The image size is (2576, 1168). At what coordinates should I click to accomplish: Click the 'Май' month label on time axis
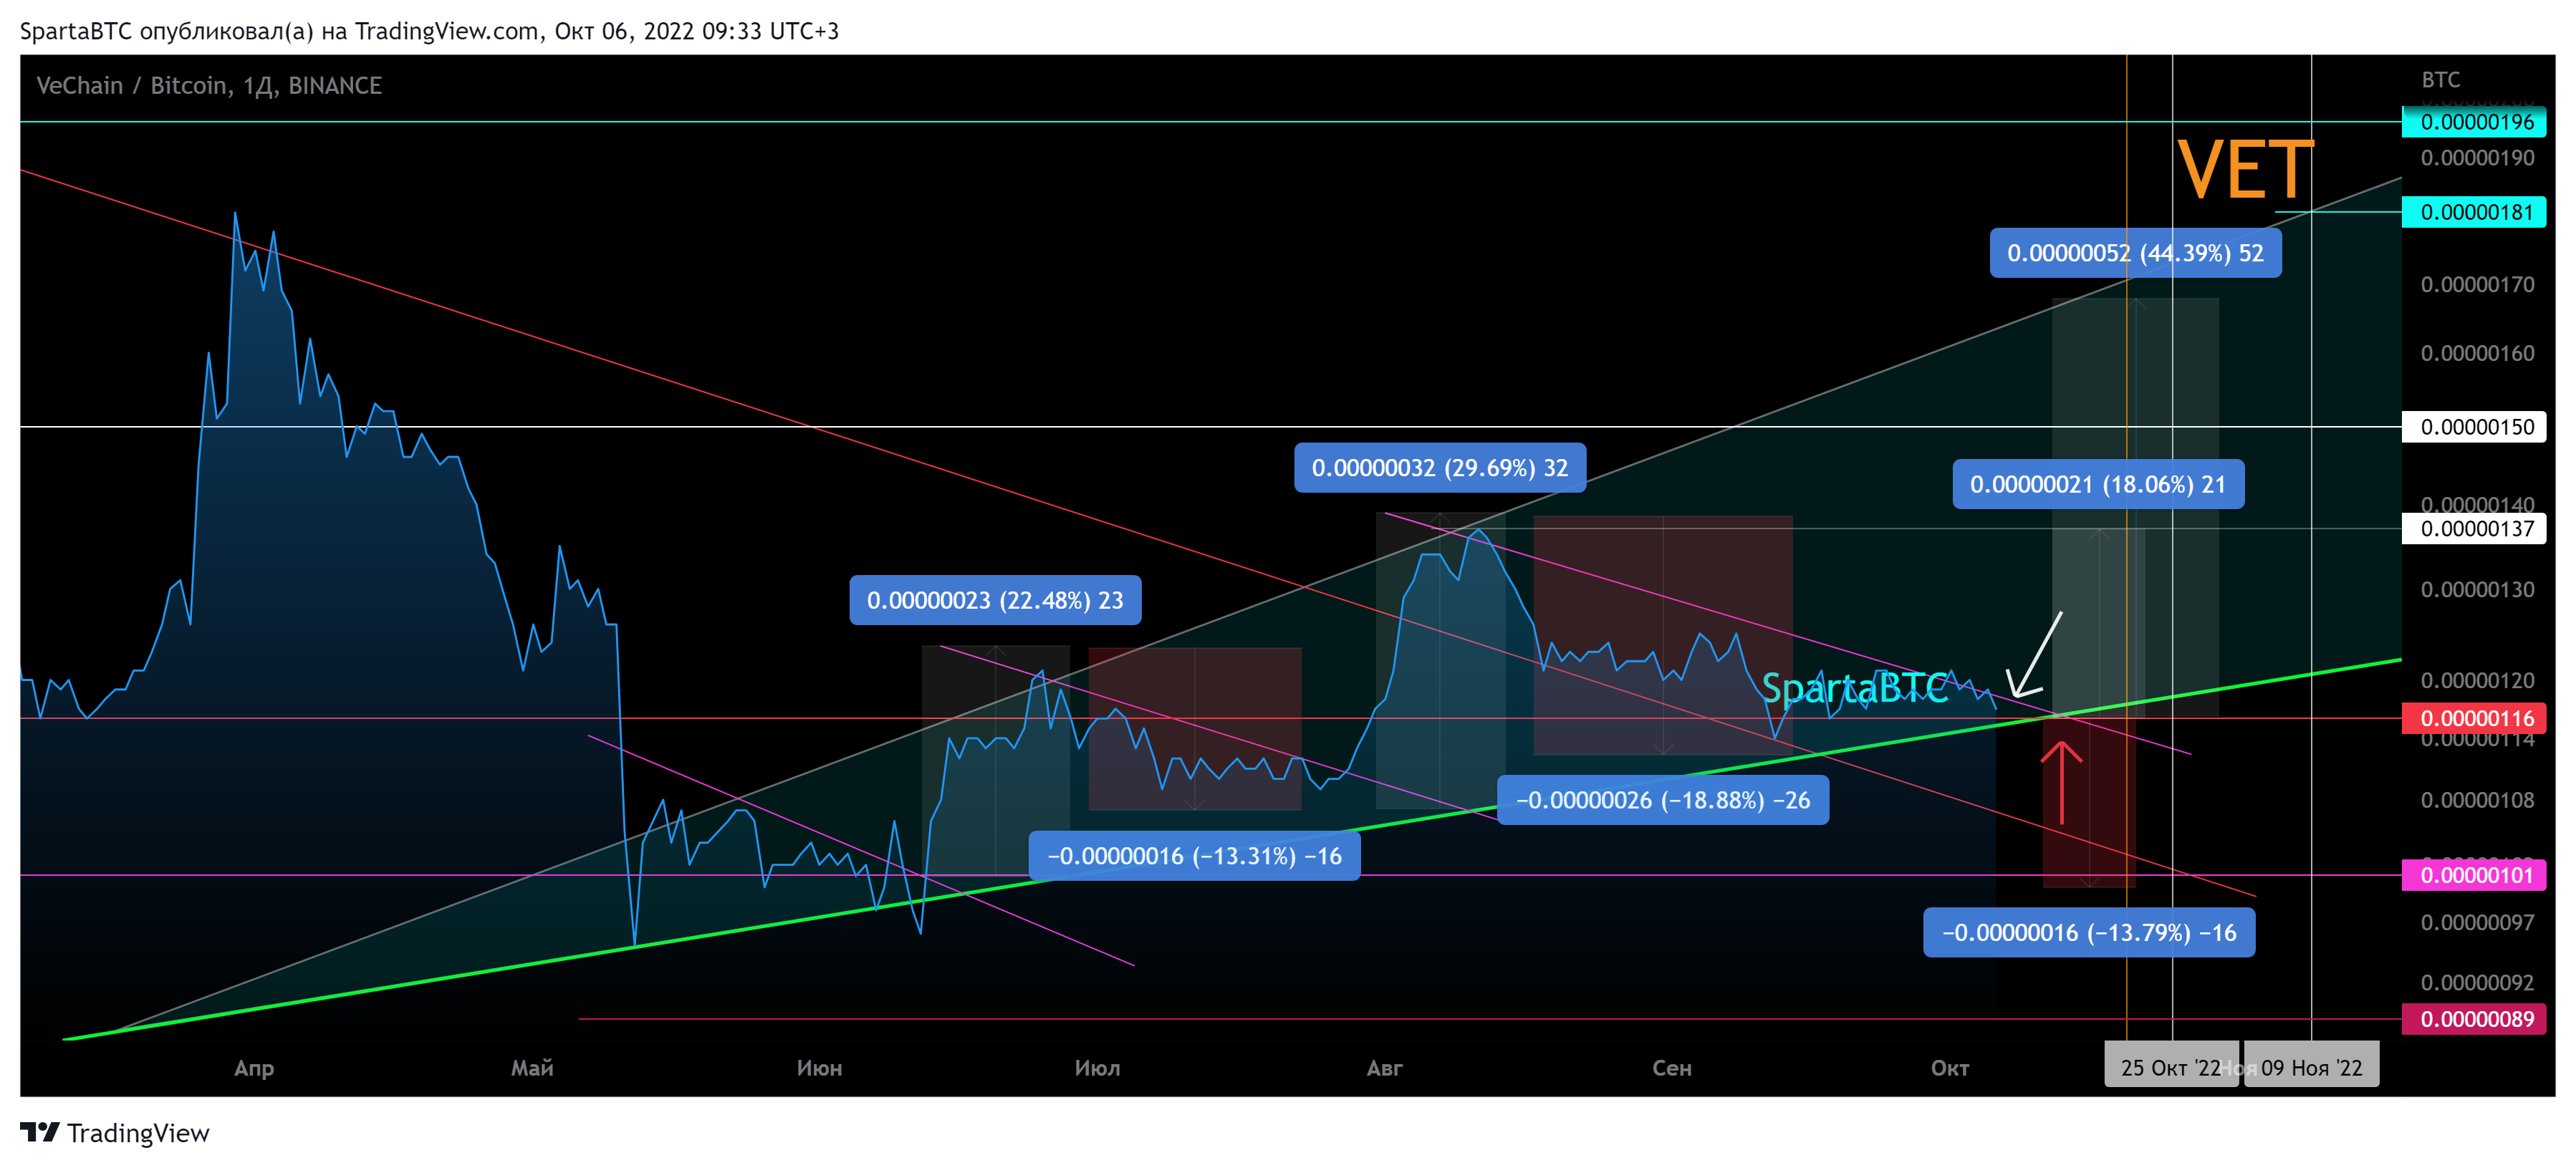coord(532,1068)
